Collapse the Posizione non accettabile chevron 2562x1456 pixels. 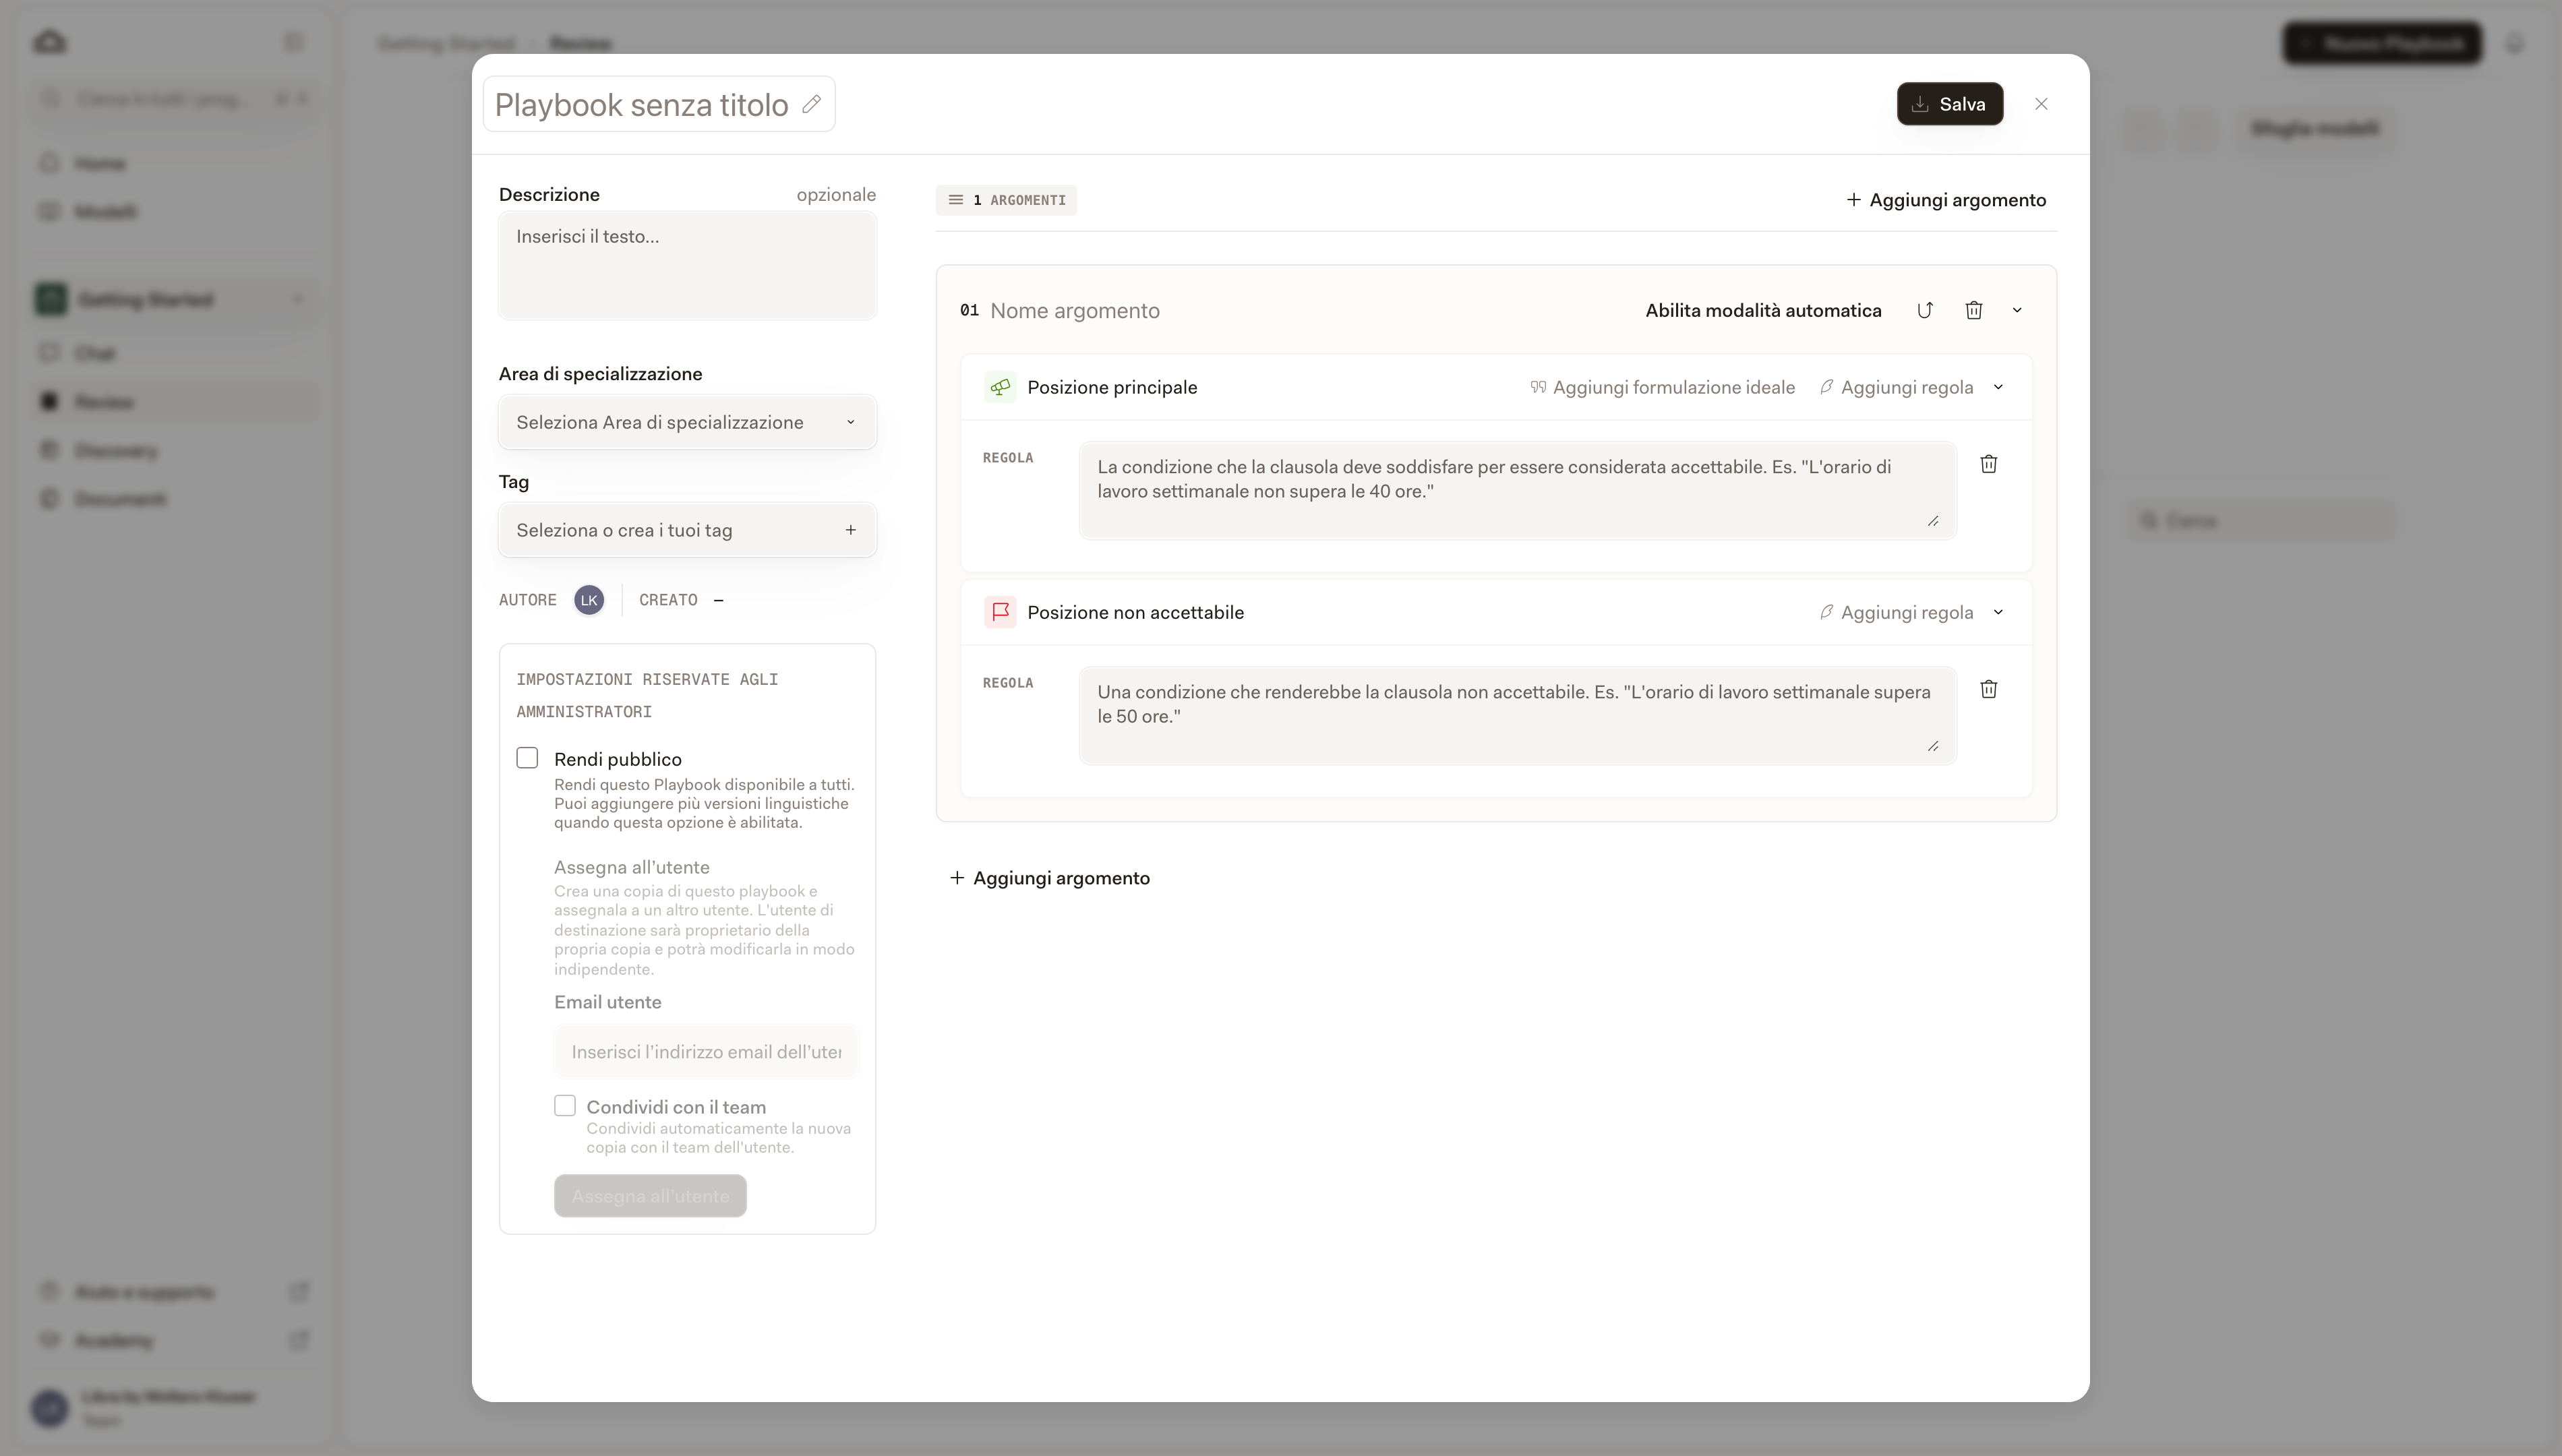pyautogui.click(x=1998, y=612)
